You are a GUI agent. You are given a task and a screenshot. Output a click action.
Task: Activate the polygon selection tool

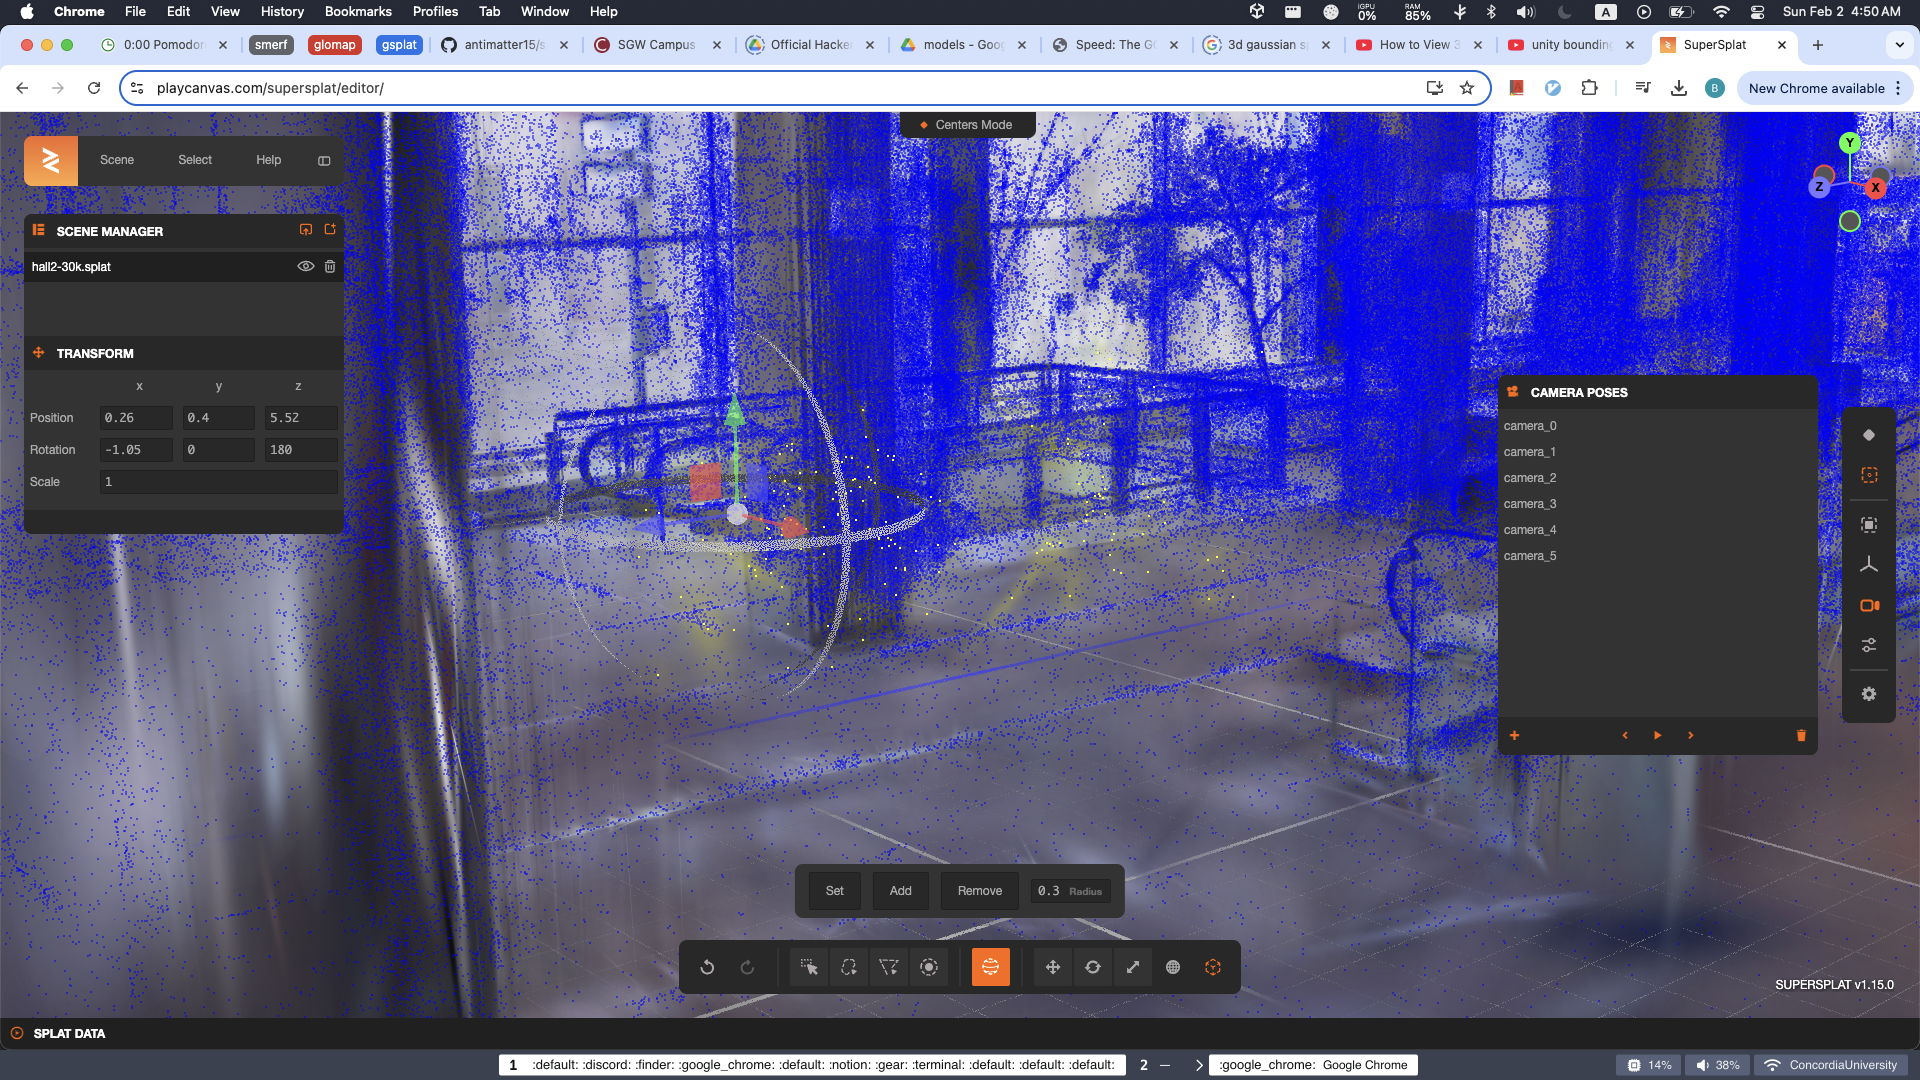point(888,967)
